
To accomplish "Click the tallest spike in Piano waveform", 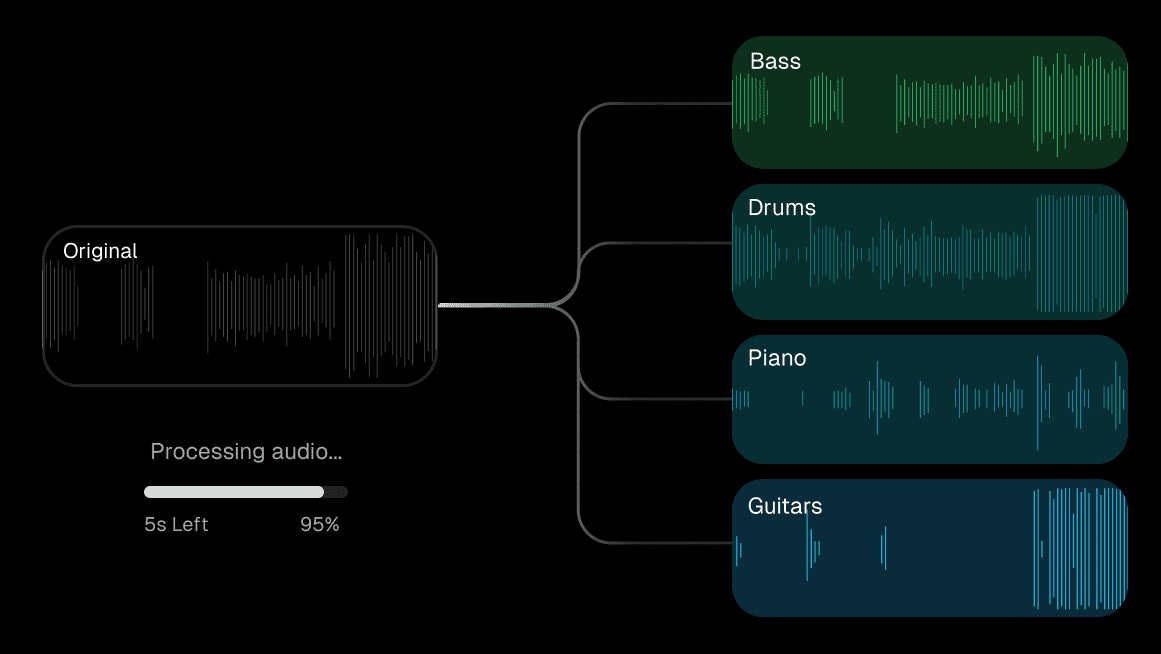I will 1038,402.
